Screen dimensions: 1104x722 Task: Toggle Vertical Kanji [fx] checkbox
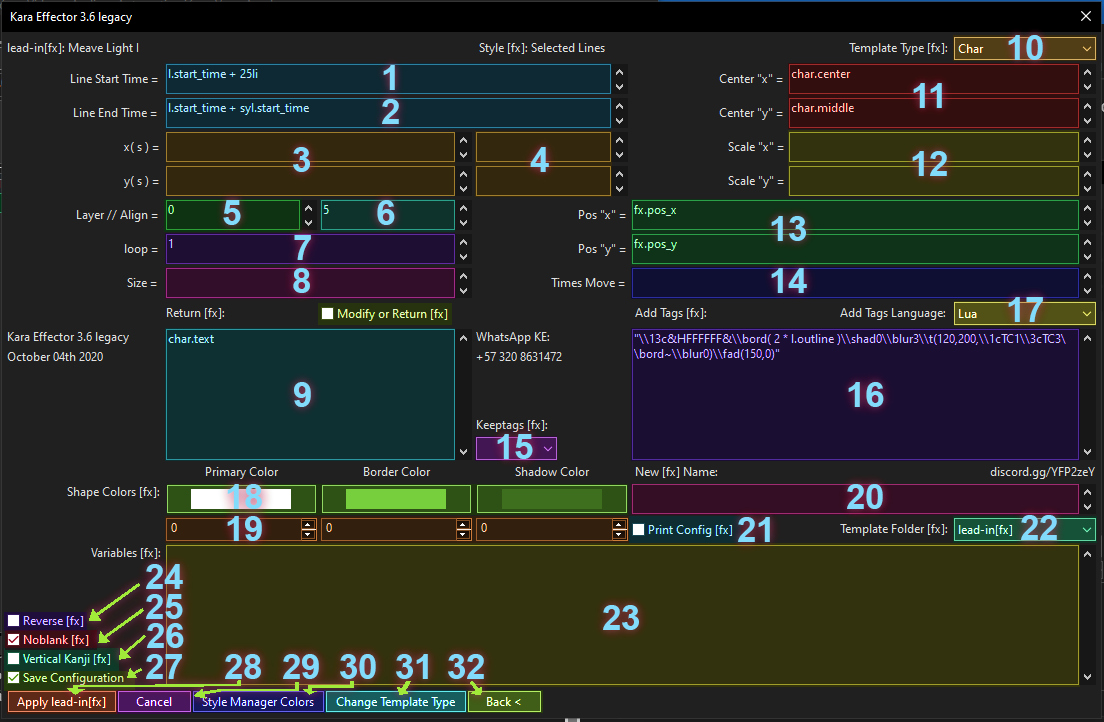click(x=14, y=659)
